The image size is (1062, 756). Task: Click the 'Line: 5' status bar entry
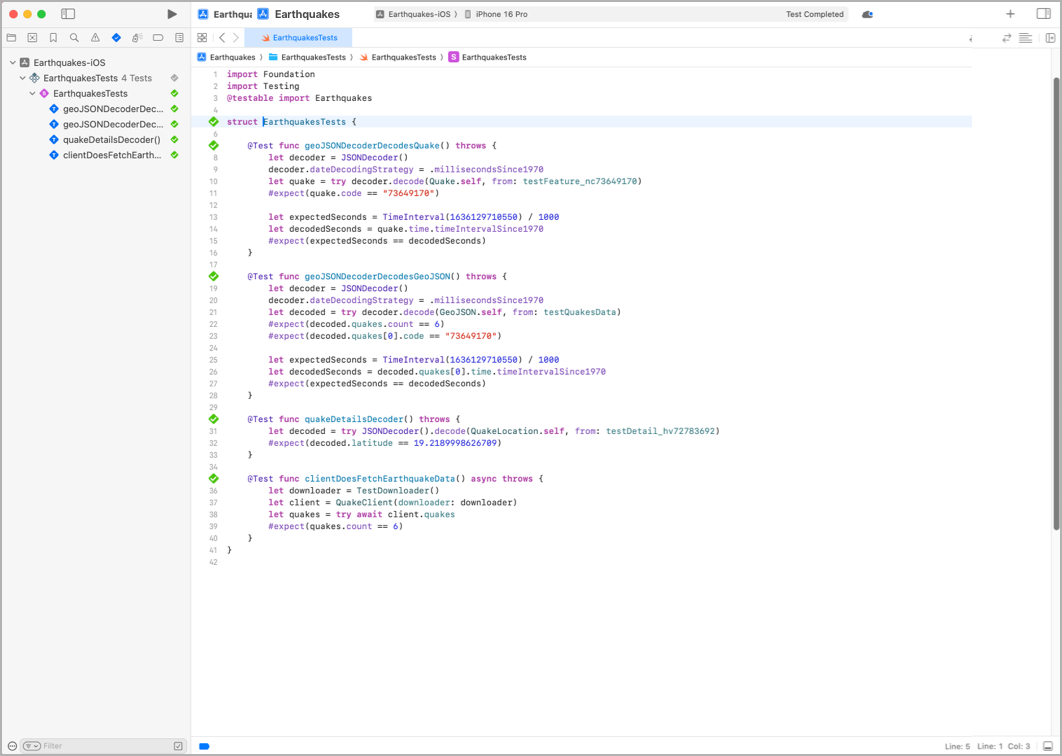click(958, 747)
